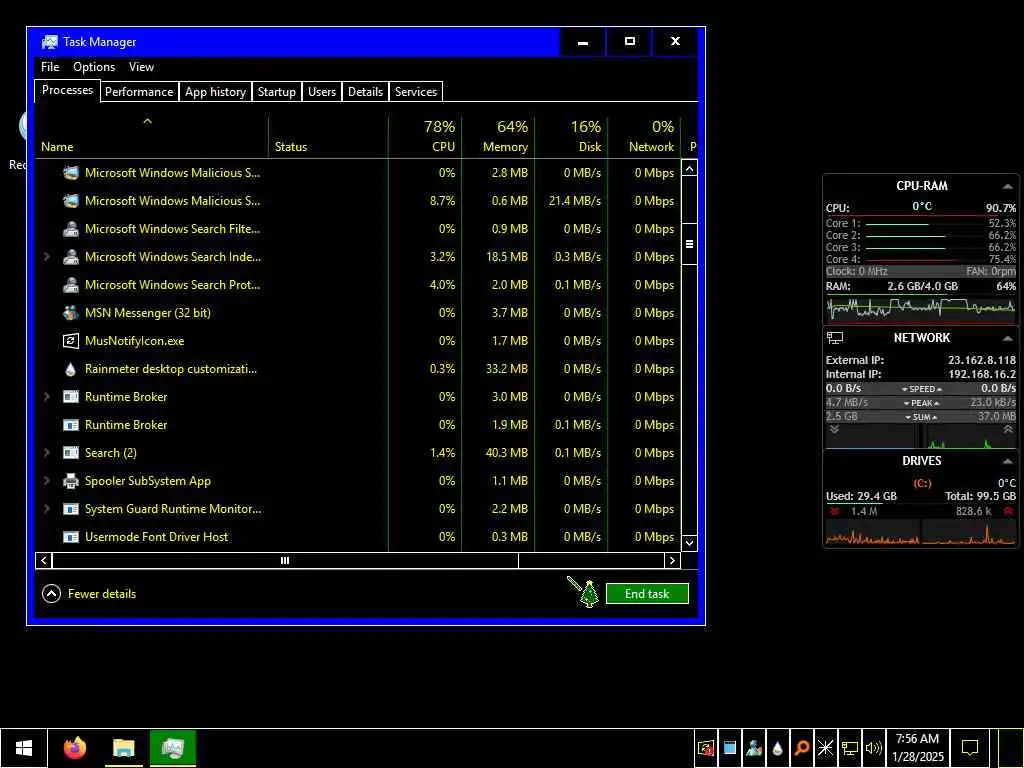Sort processes by the CPU column
Viewport: 1024px width, 768px height.
pos(425,137)
